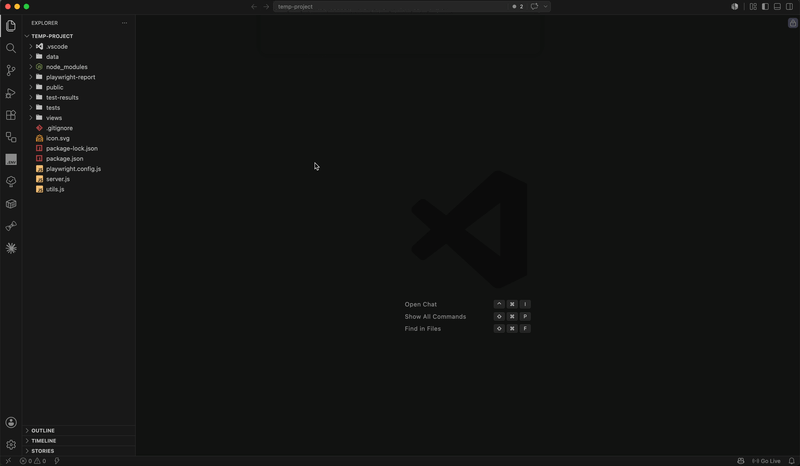The height and width of the screenshot is (466, 800).
Task: Open the cube package icon in activity bar
Action: click(x=11, y=204)
